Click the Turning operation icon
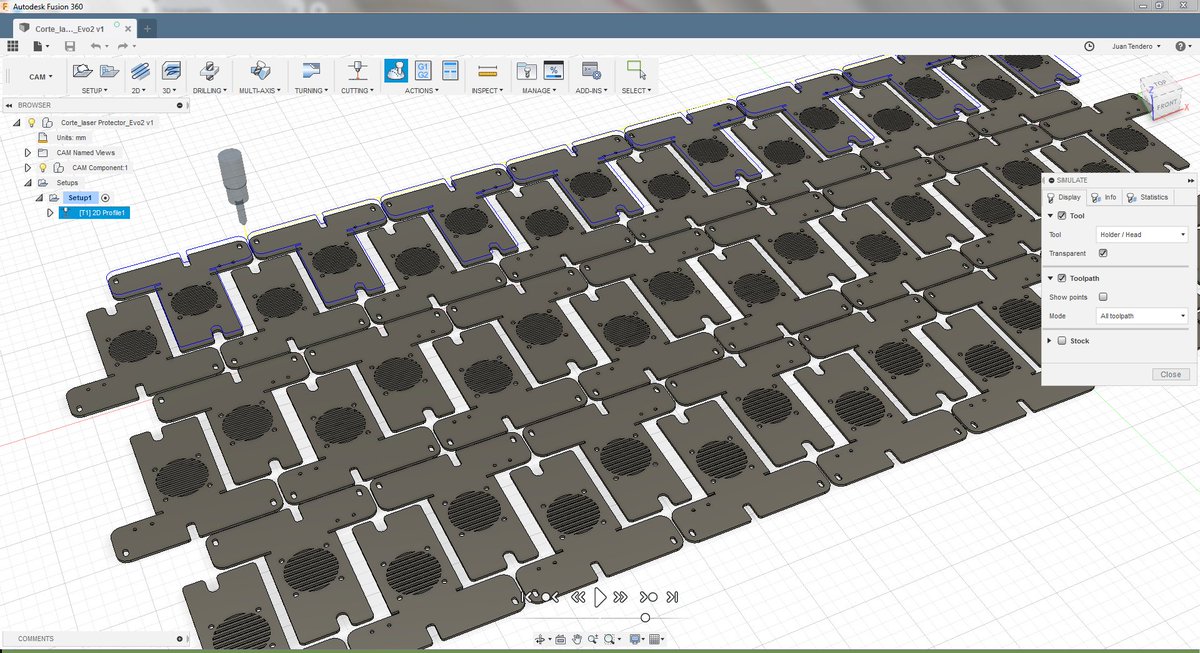 point(310,71)
